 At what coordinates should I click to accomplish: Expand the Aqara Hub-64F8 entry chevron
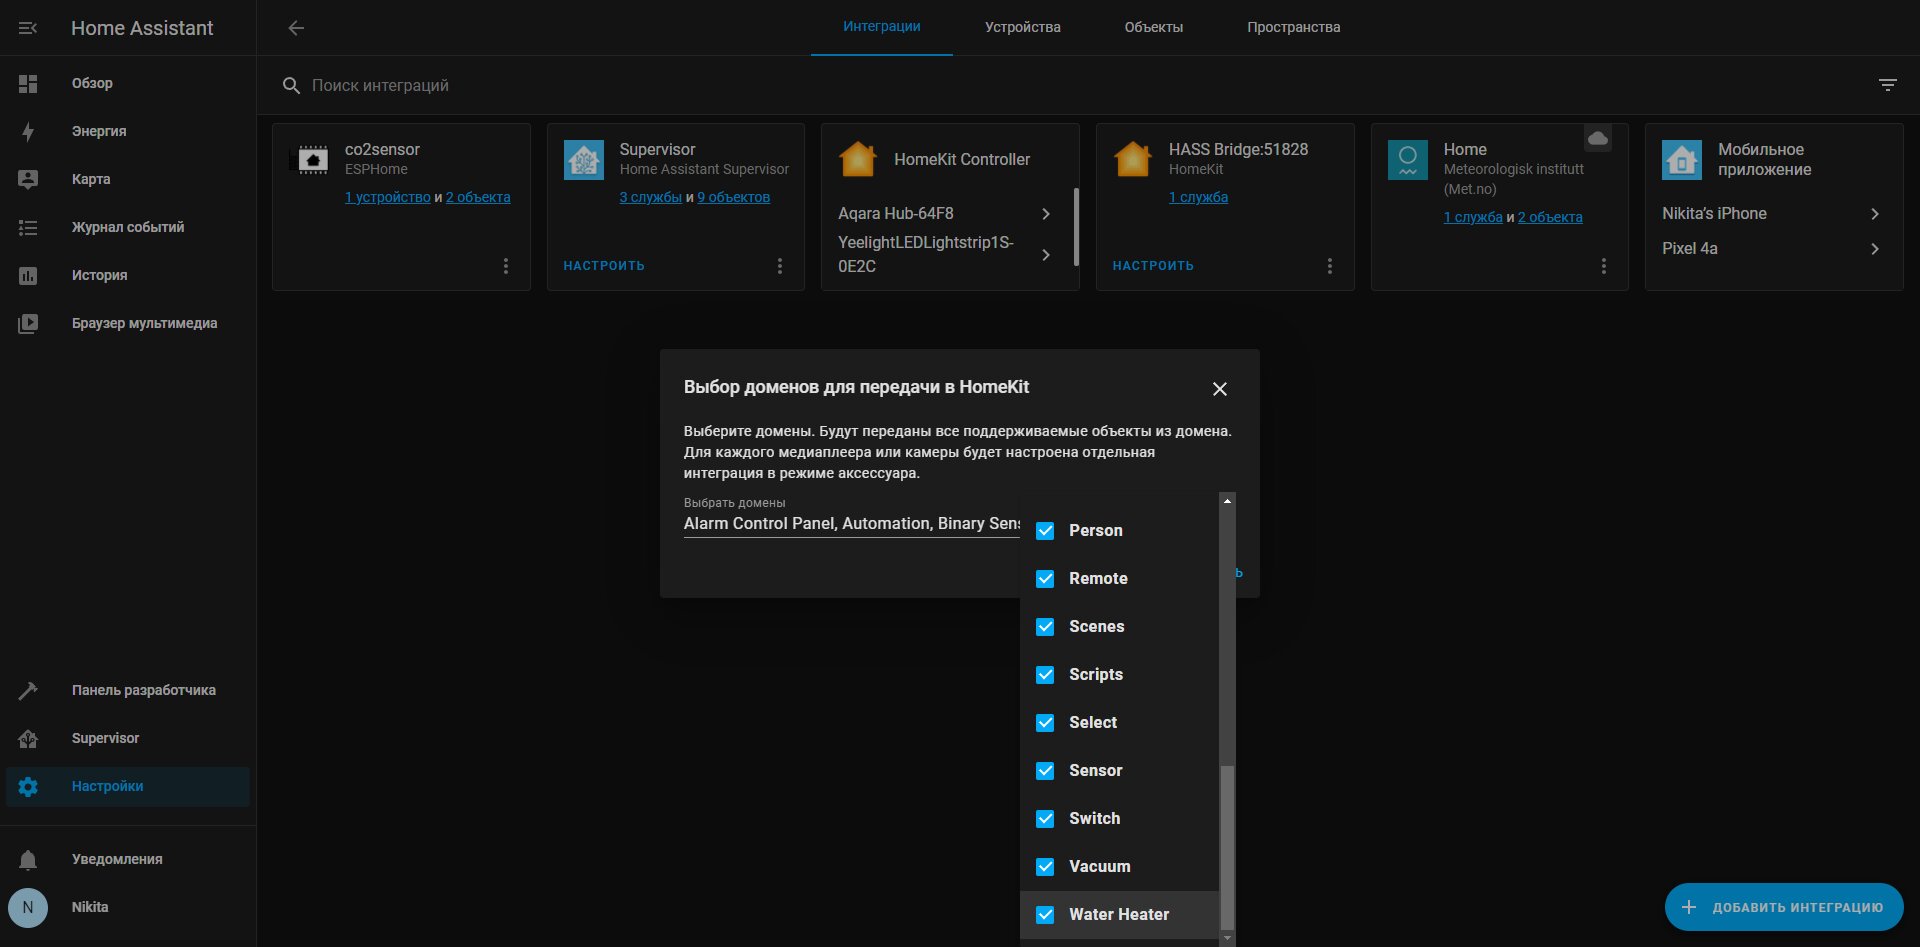tap(1046, 214)
